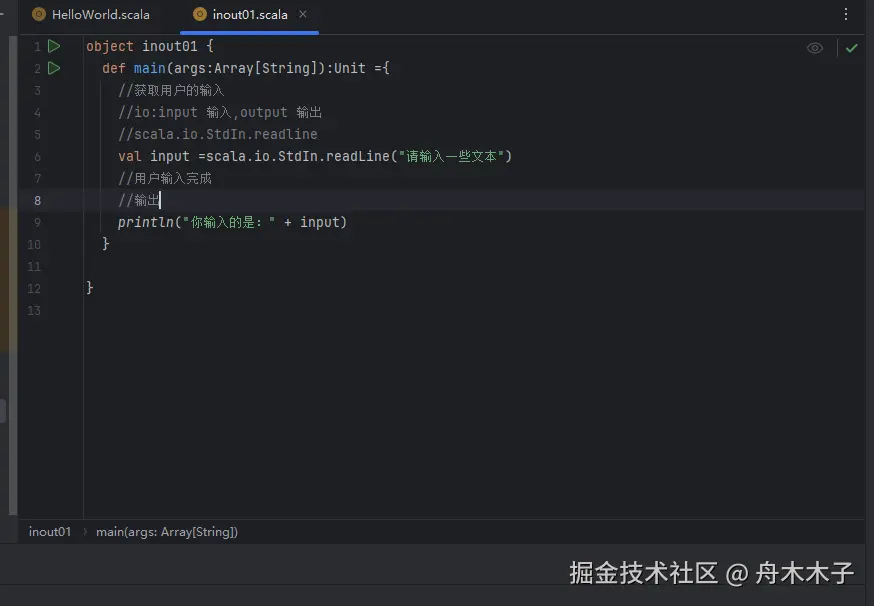Viewport: 874px width, 606px height.
Task: Run the inout01 object from the gutter
Action: pos(54,46)
